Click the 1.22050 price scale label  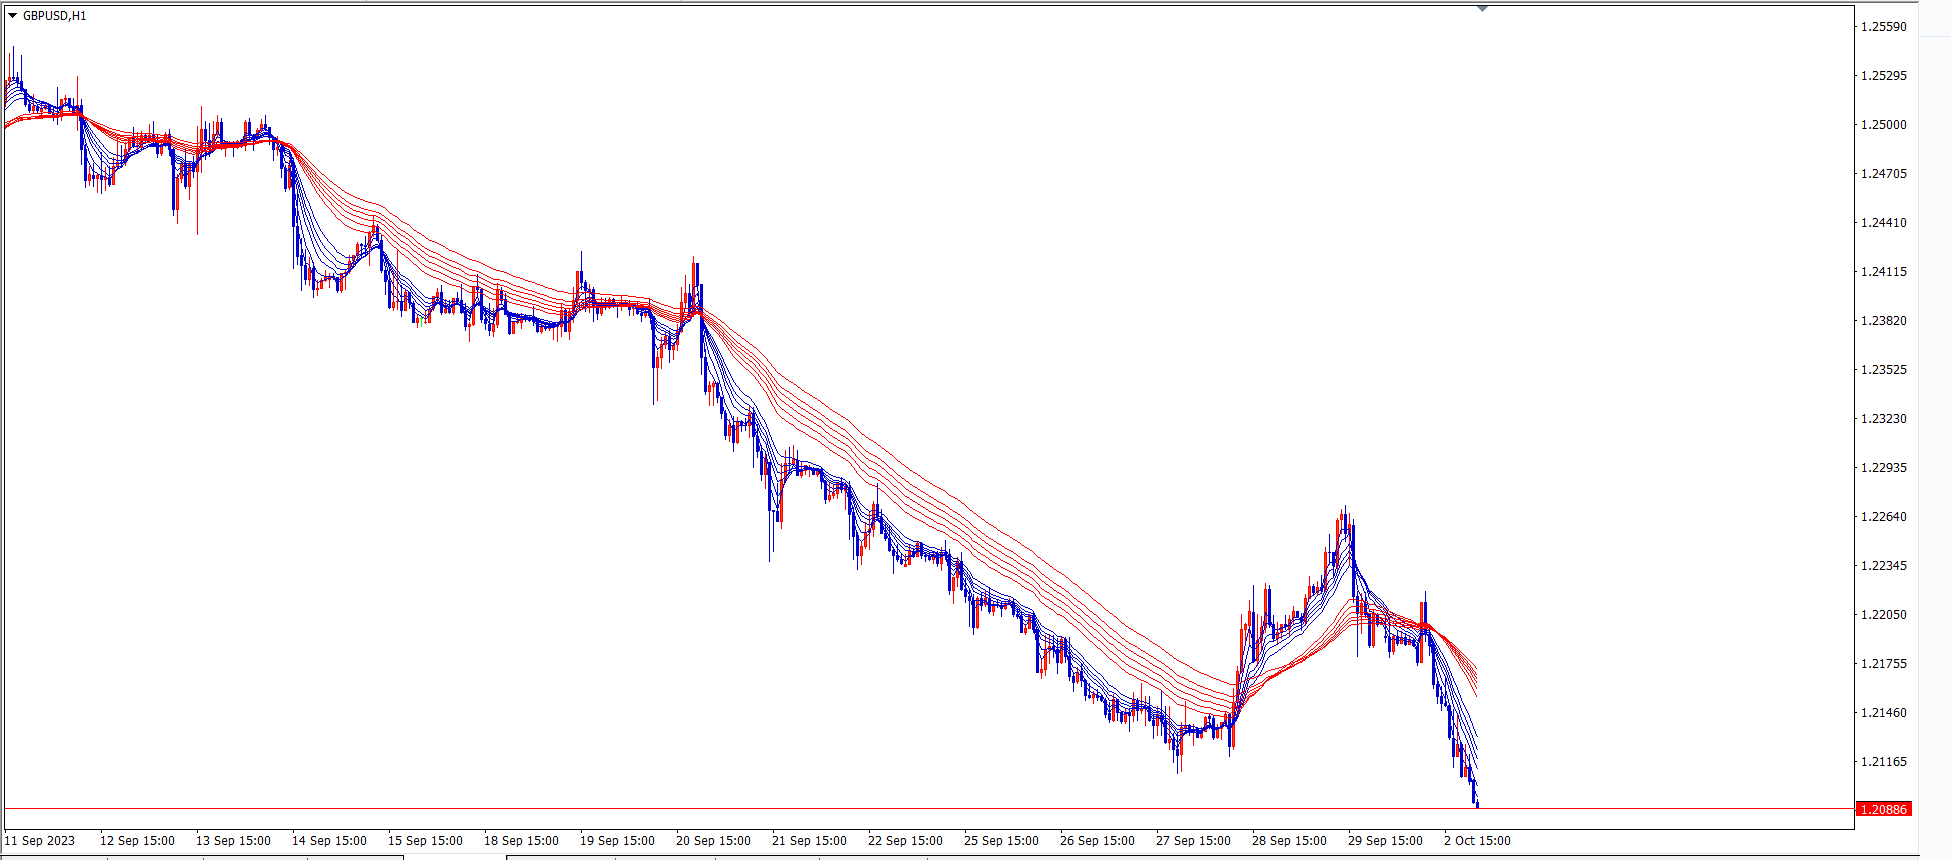click(1883, 615)
